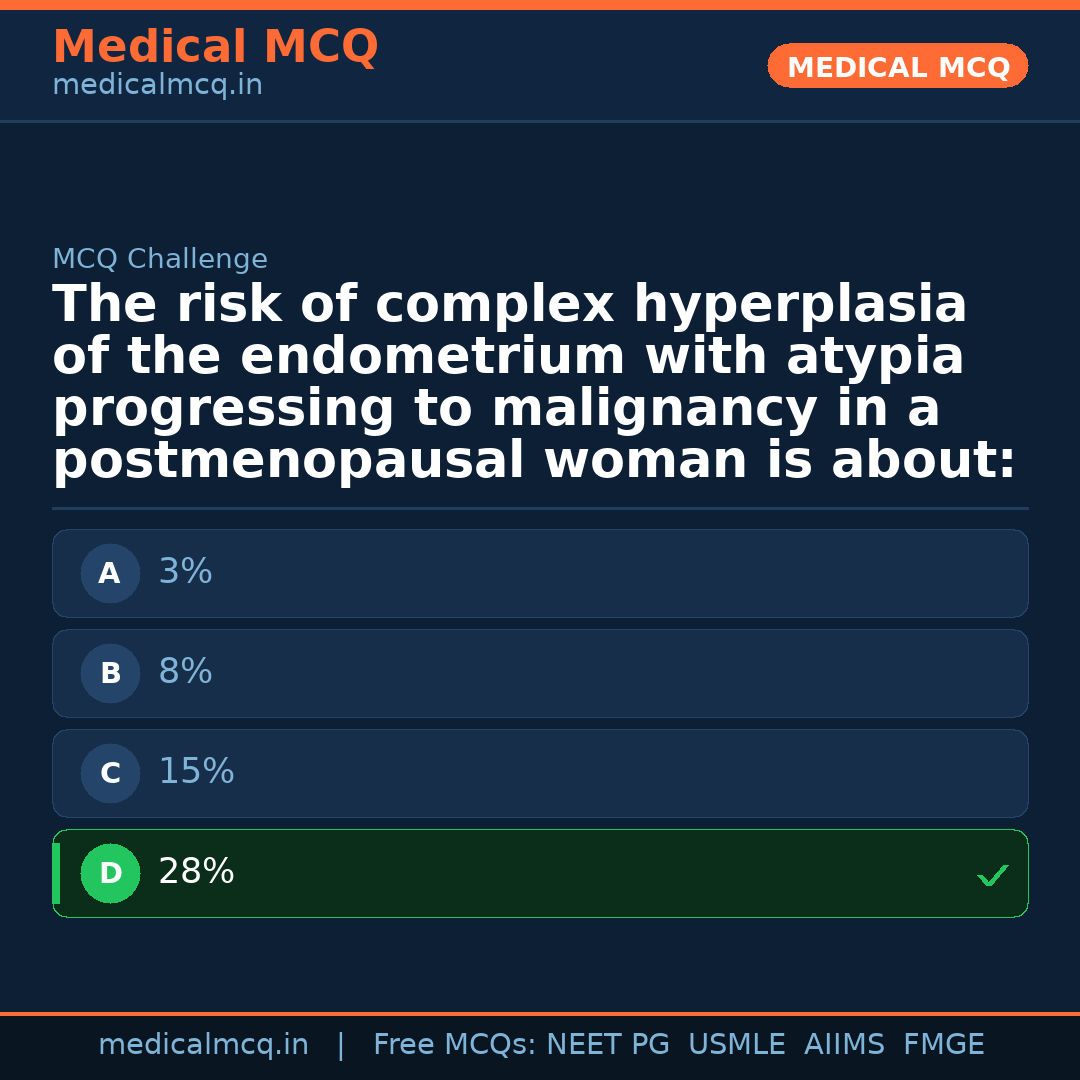
Task: Open the footer medicalmcq.in link
Action: [203, 1045]
